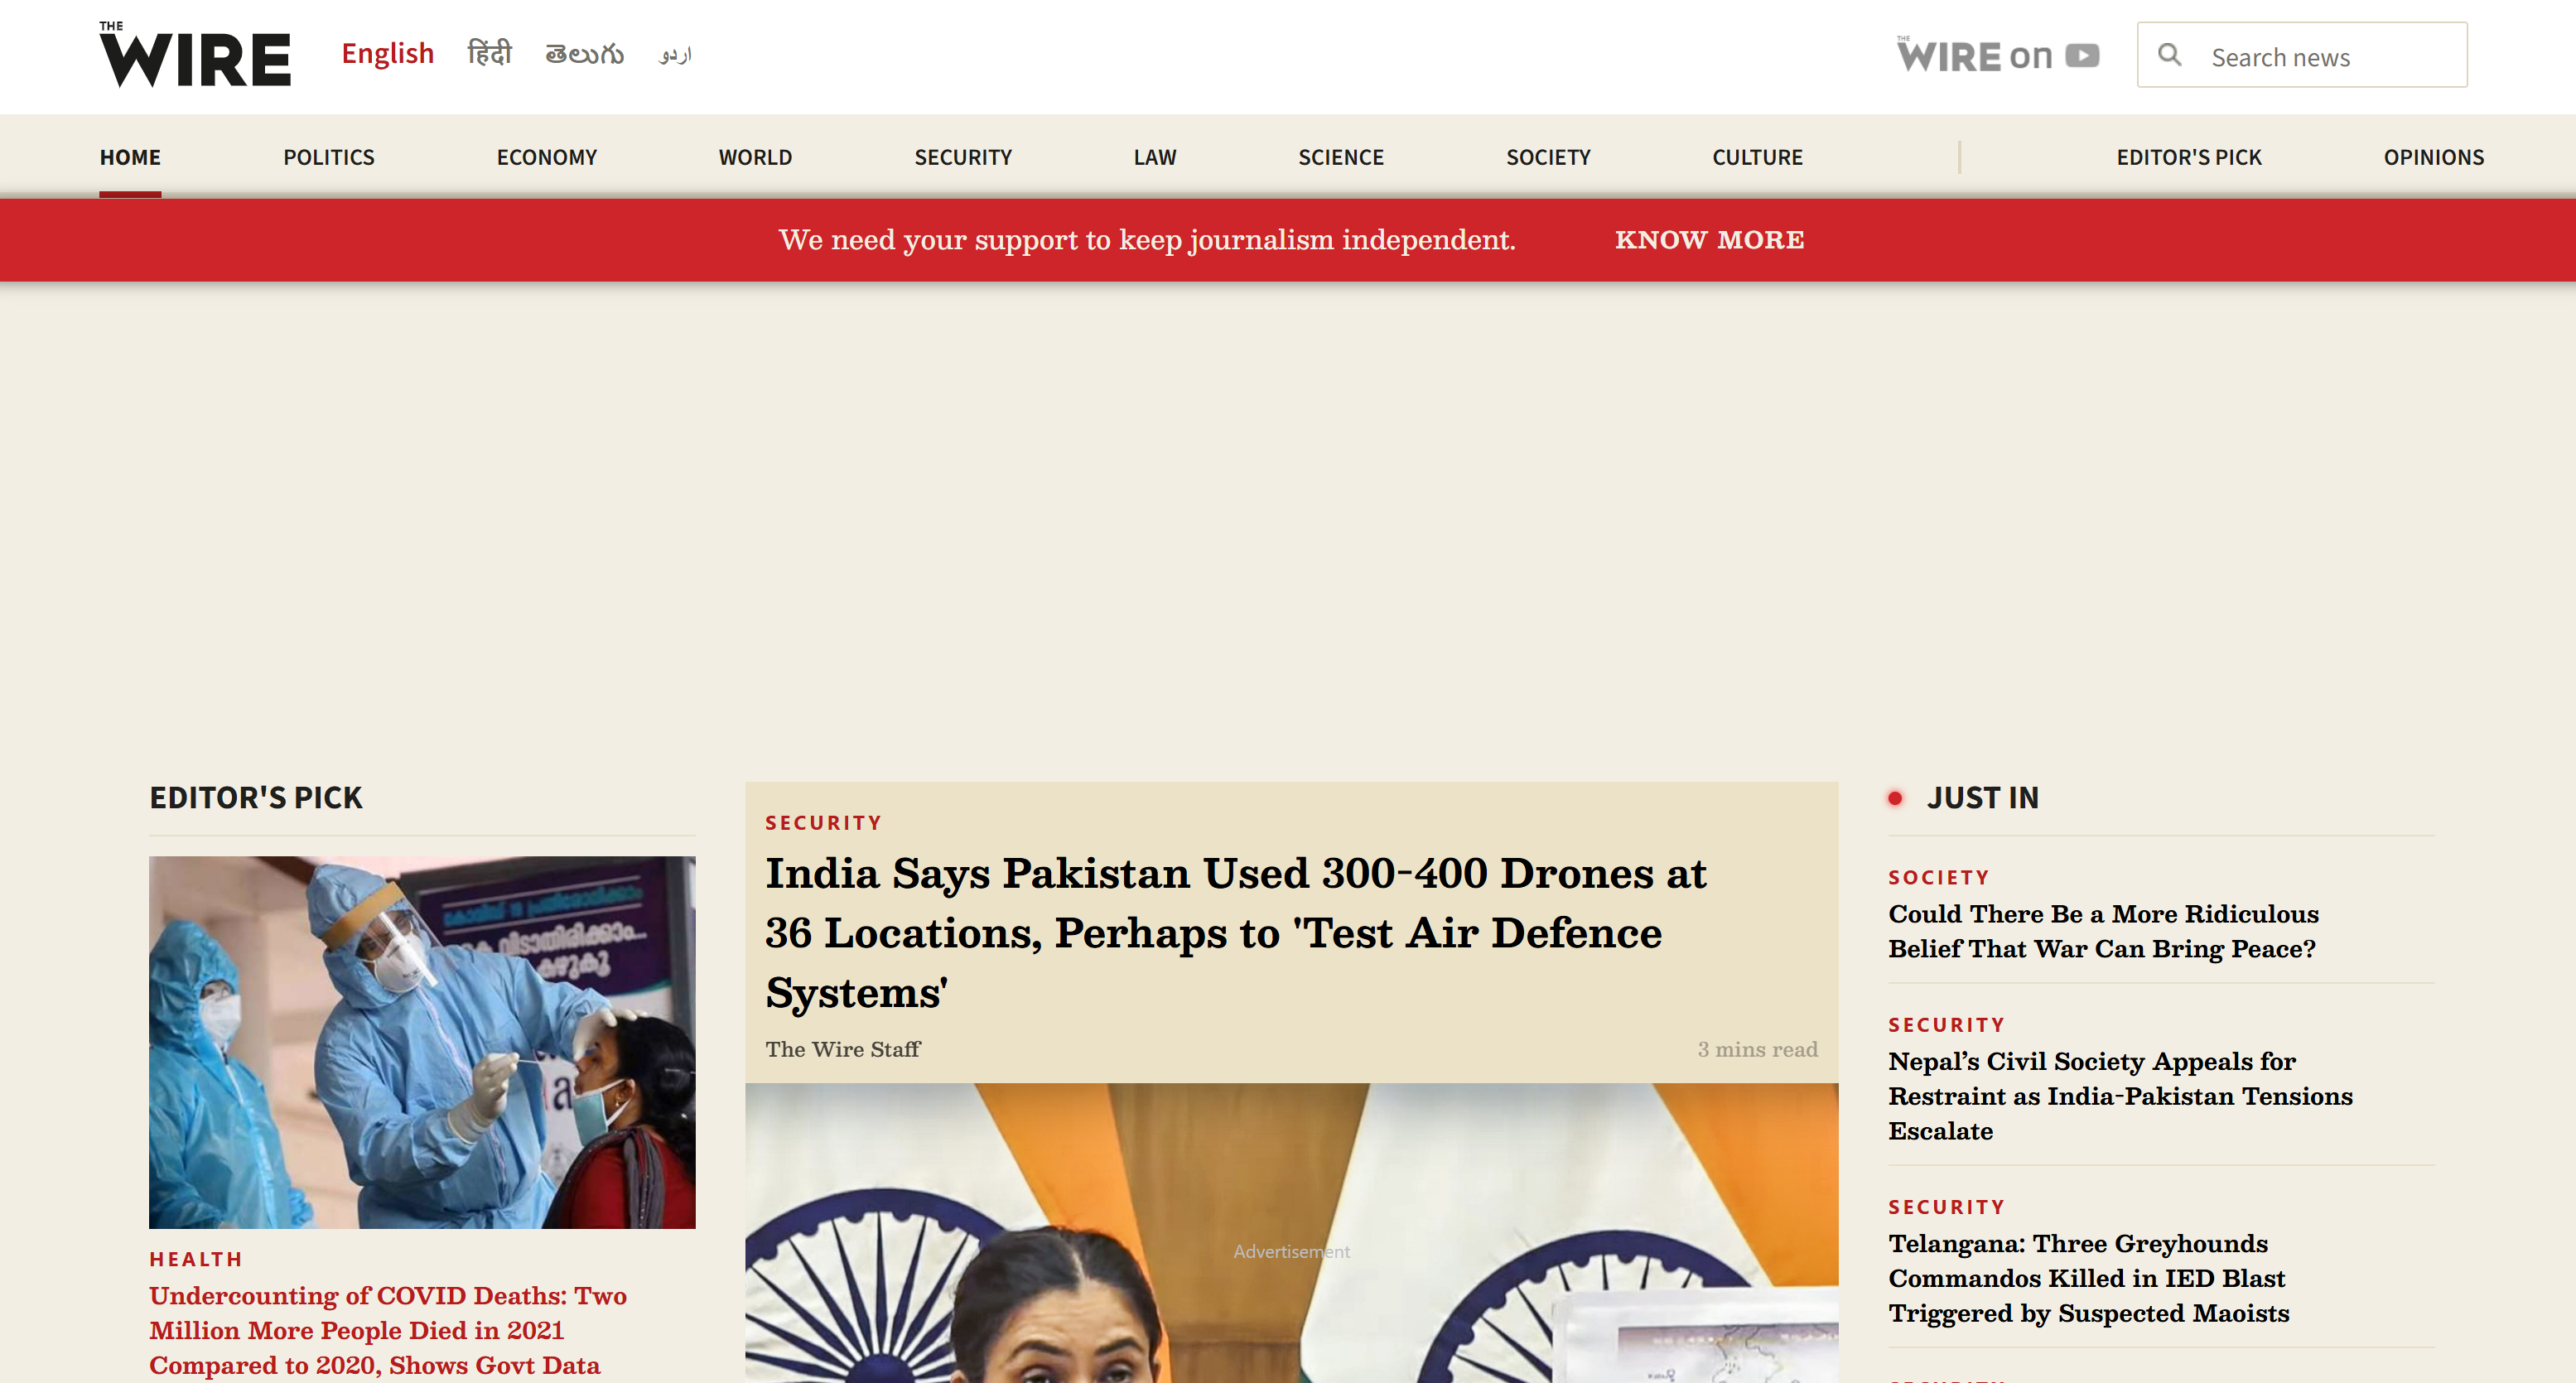This screenshot has height=1383, width=2576.
Task: Click The Wire logo
Action: (195, 54)
